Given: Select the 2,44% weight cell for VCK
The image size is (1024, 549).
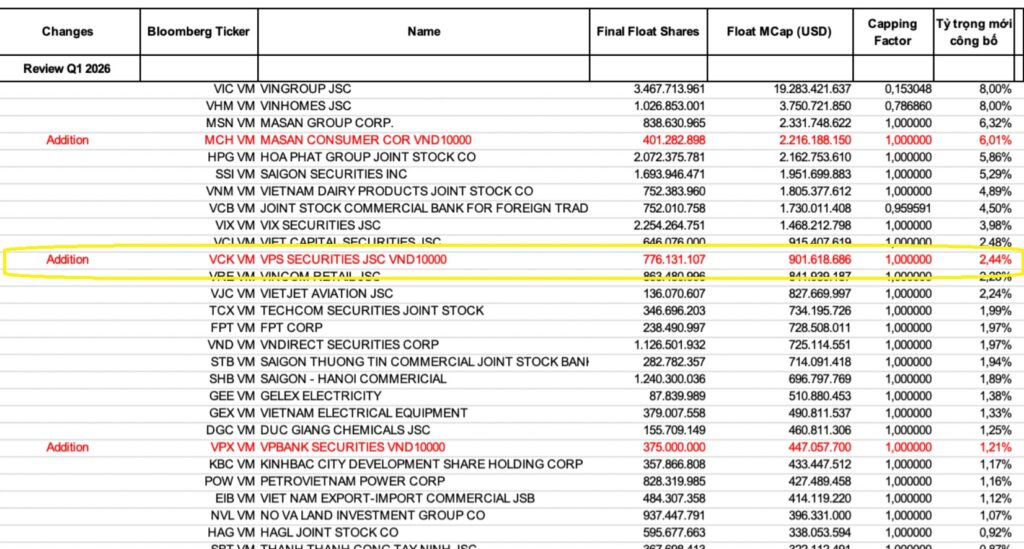Looking at the screenshot, I should click(995, 259).
